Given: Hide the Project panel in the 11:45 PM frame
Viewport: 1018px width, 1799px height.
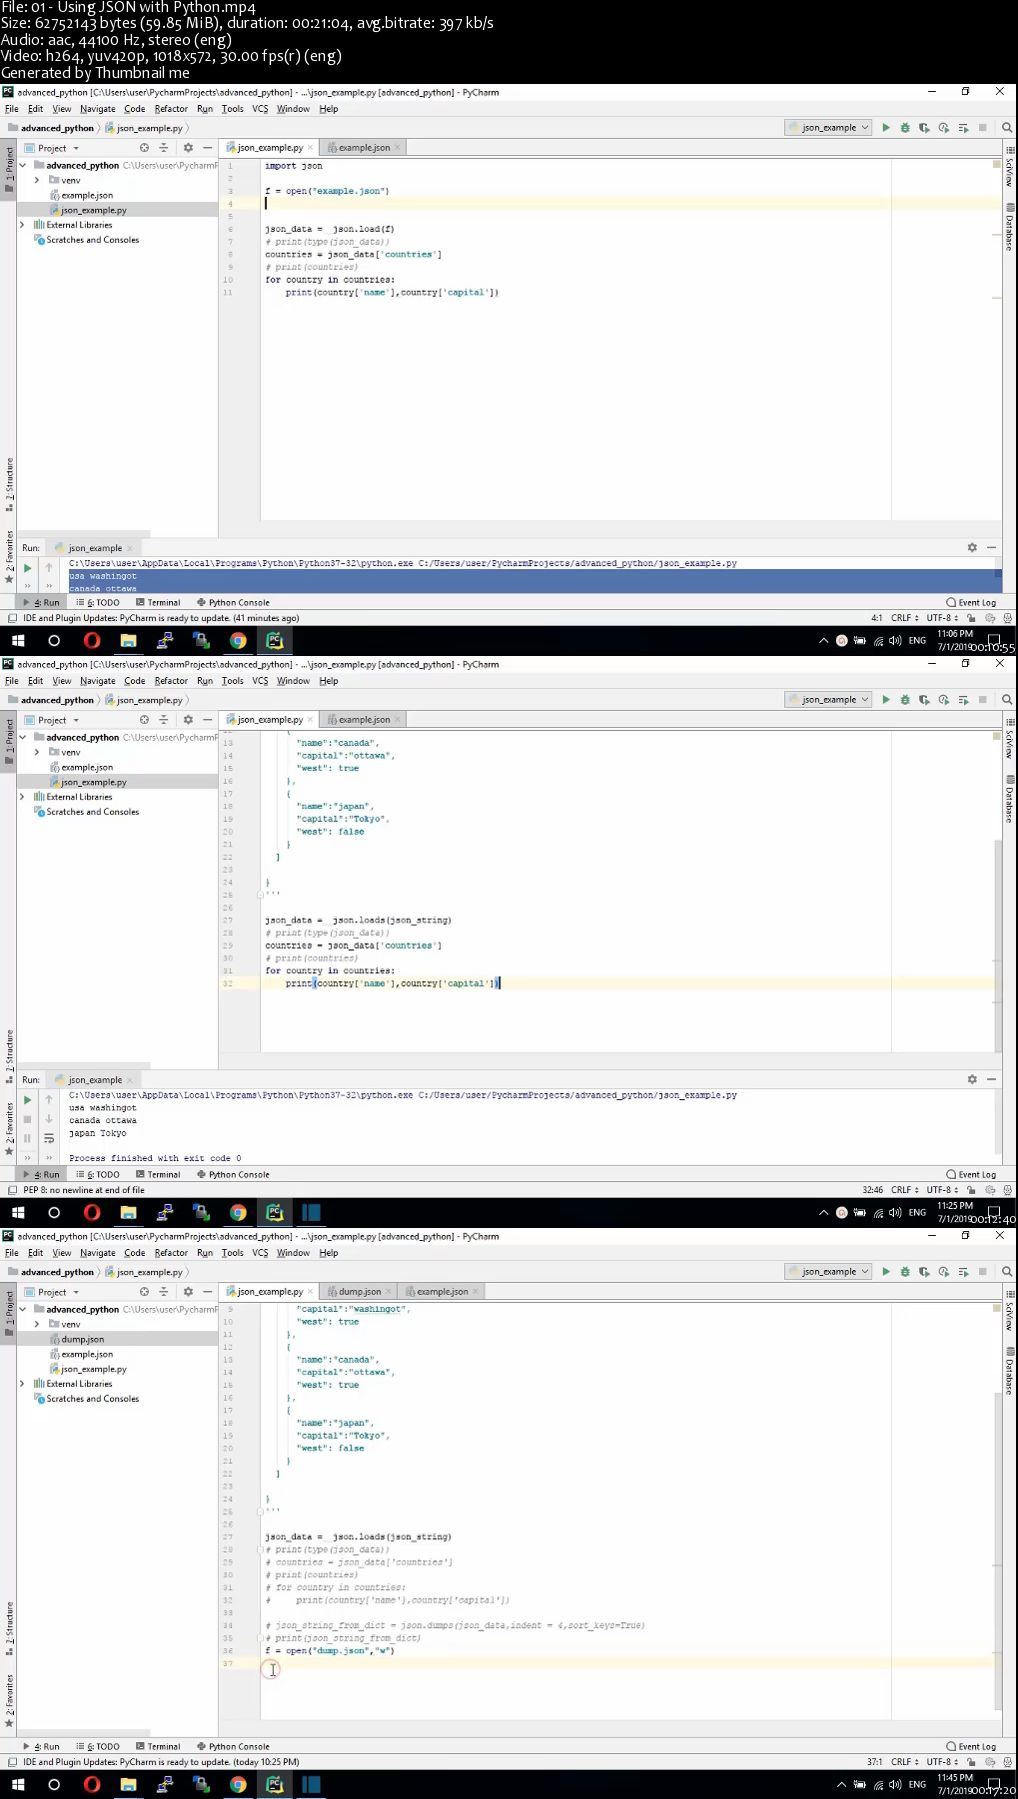Looking at the screenshot, I should (x=207, y=1292).
